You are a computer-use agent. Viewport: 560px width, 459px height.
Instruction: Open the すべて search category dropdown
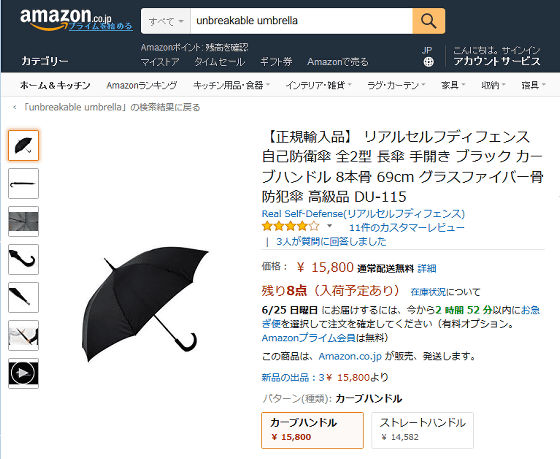click(166, 21)
